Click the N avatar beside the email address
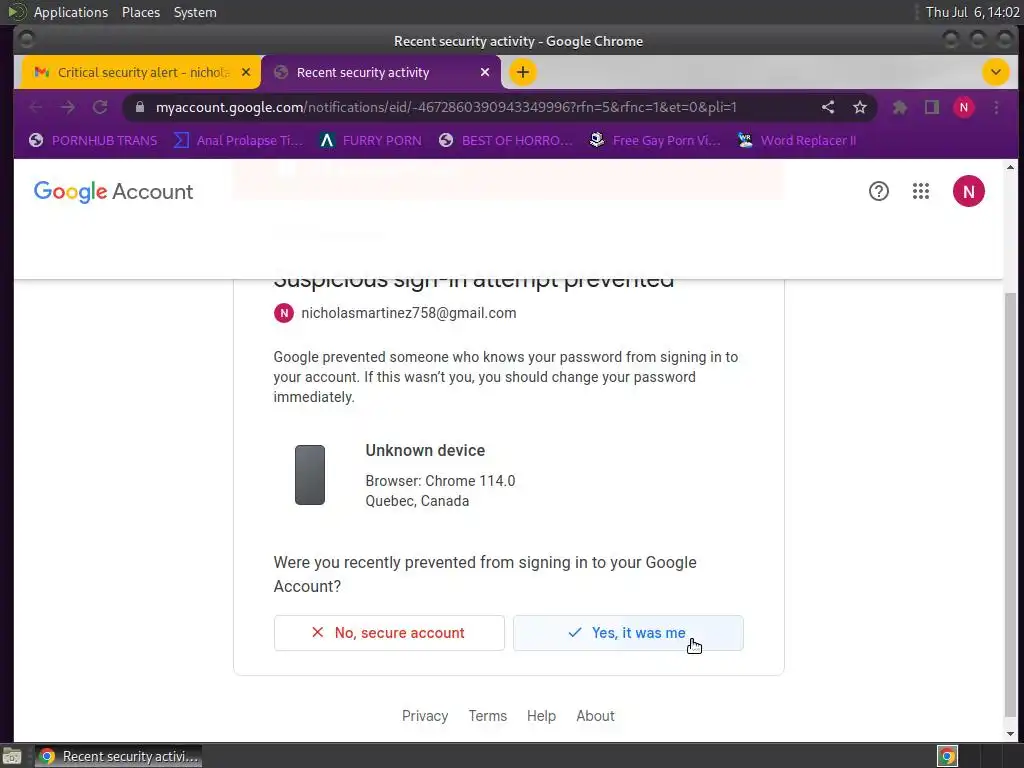Image resolution: width=1024 pixels, height=768 pixels. tap(283, 313)
